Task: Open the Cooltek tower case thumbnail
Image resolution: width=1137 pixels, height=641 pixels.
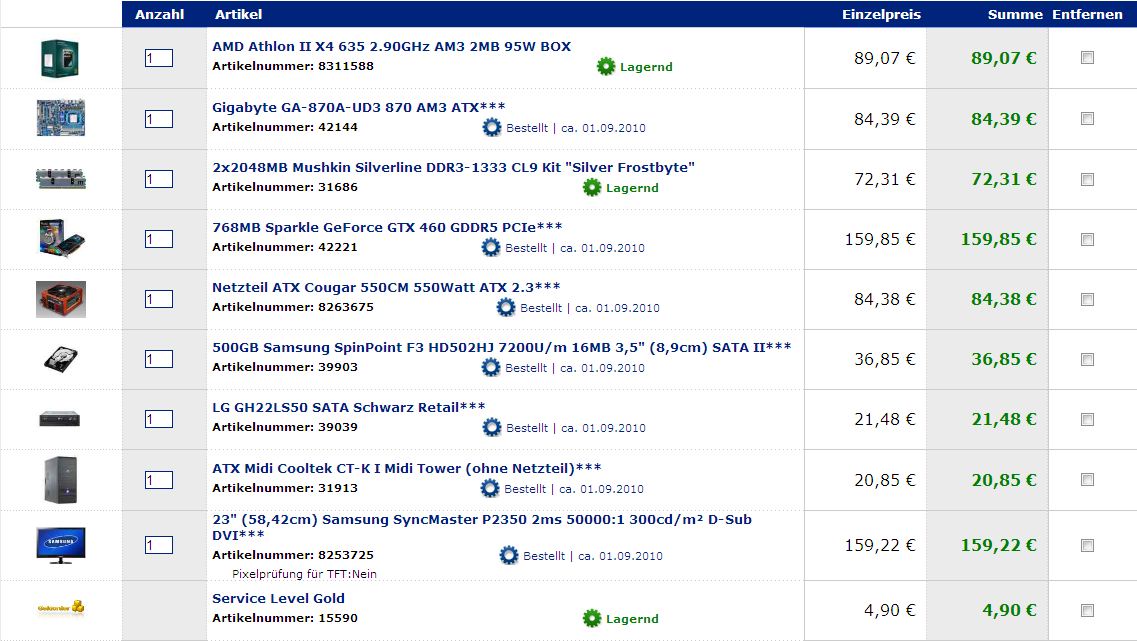Action: [x=60, y=479]
